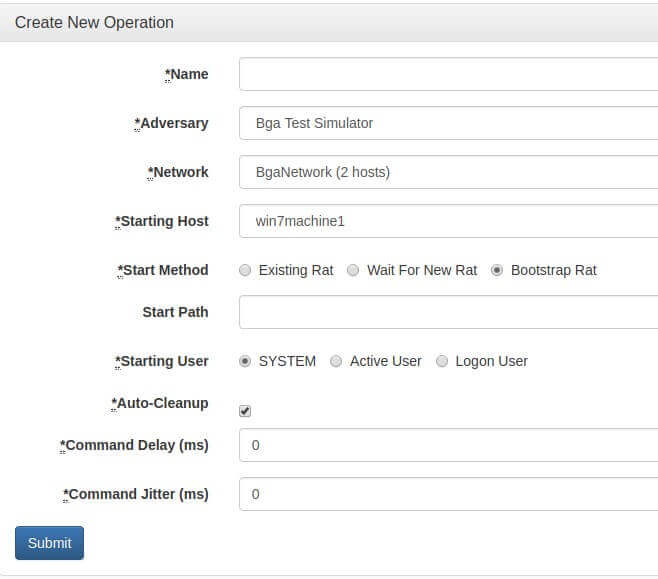The height and width of the screenshot is (579, 658).
Task: Click the Starting User label
Action: coord(162,361)
